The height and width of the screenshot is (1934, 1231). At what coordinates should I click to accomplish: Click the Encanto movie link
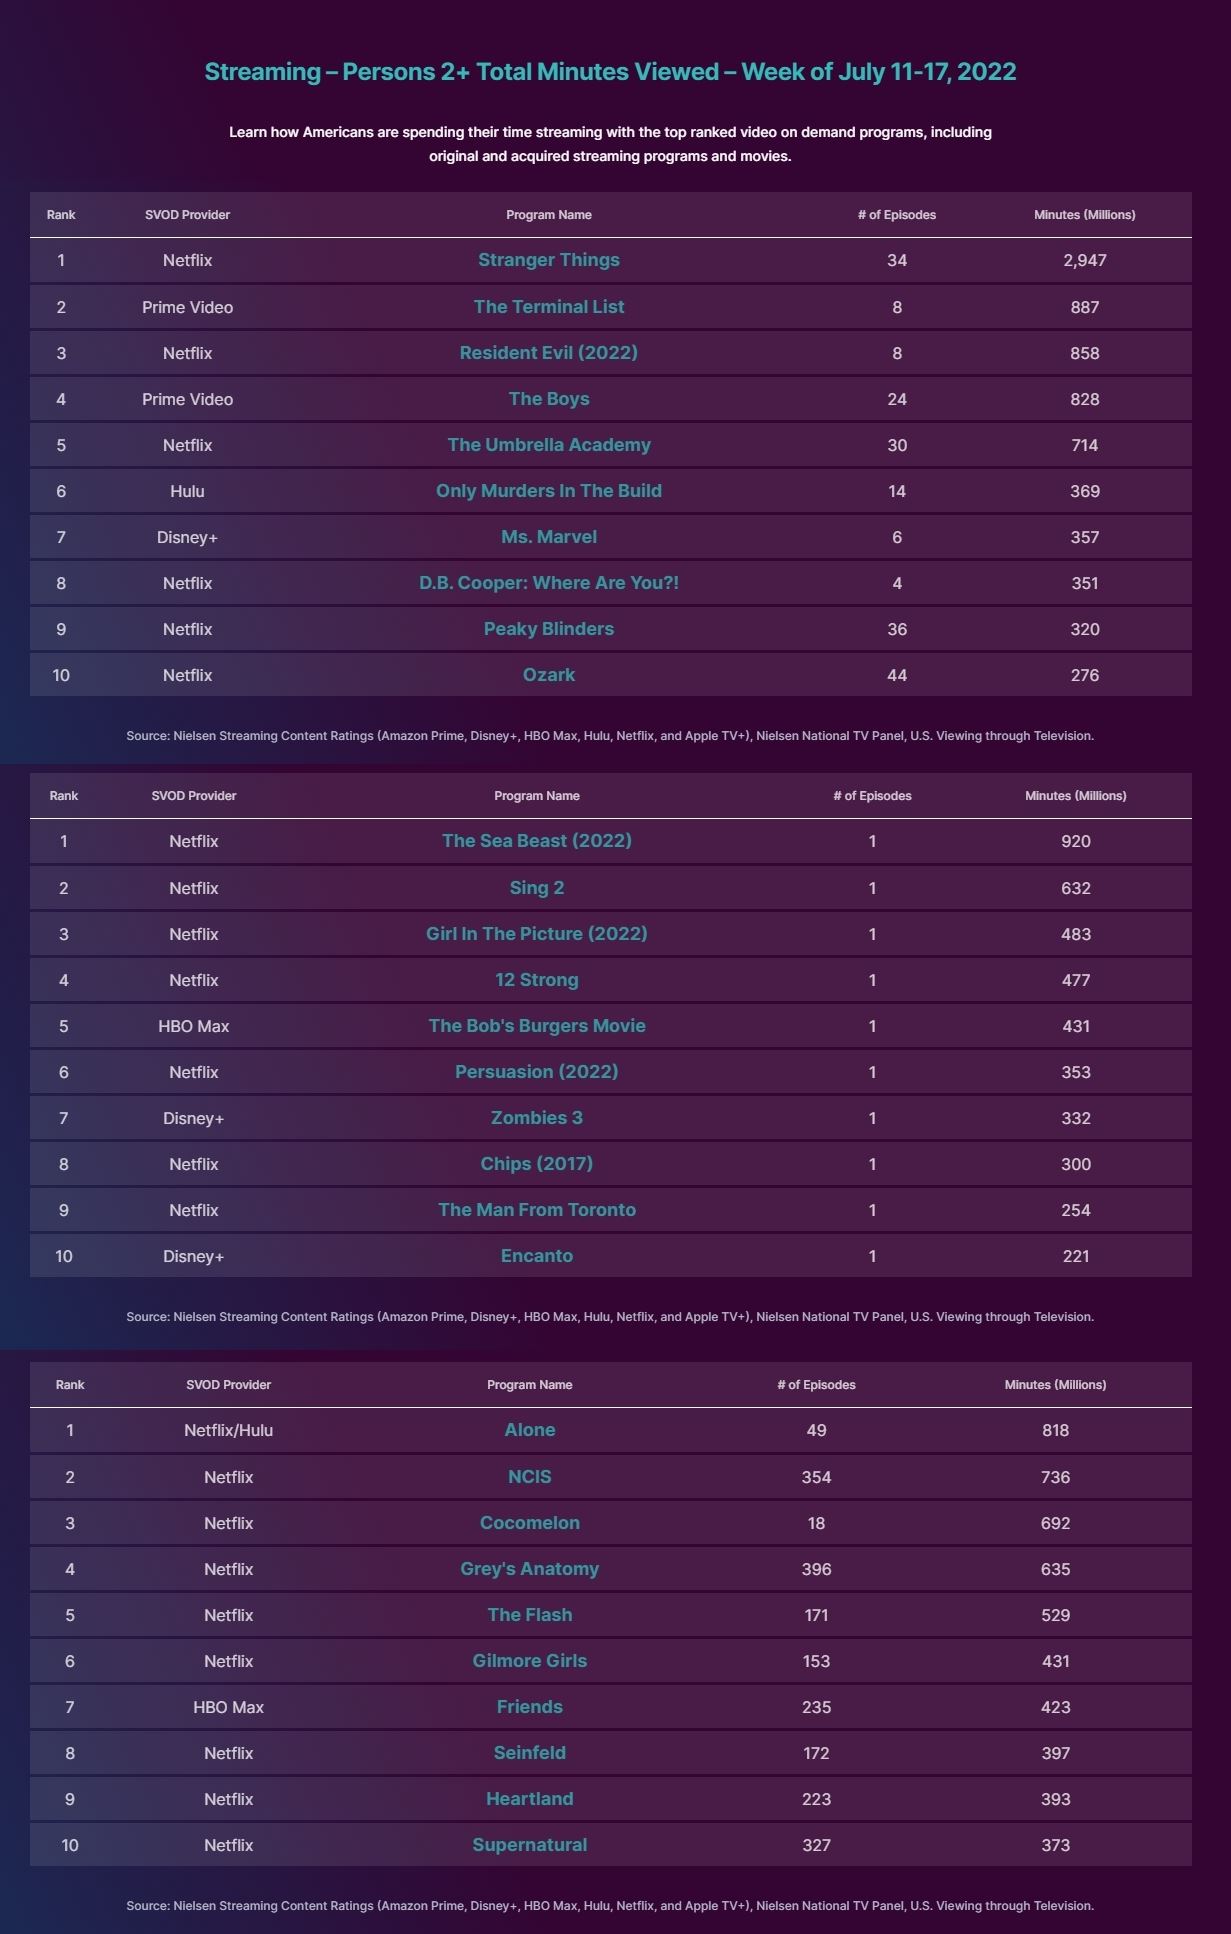coord(536,1256)
